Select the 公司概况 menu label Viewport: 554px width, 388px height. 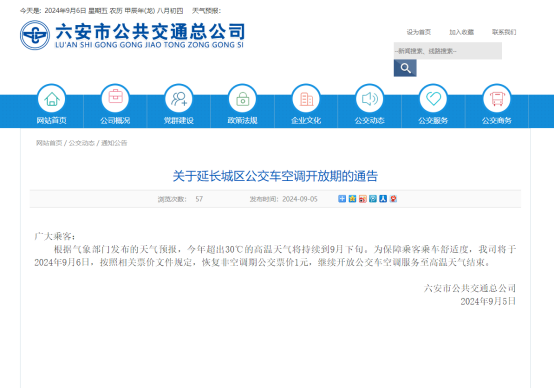tap(115, 120)
